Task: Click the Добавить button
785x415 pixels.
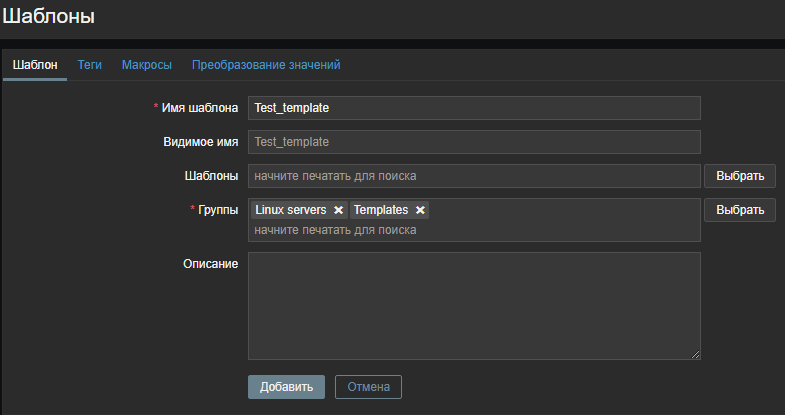Action: click(286, 387)
